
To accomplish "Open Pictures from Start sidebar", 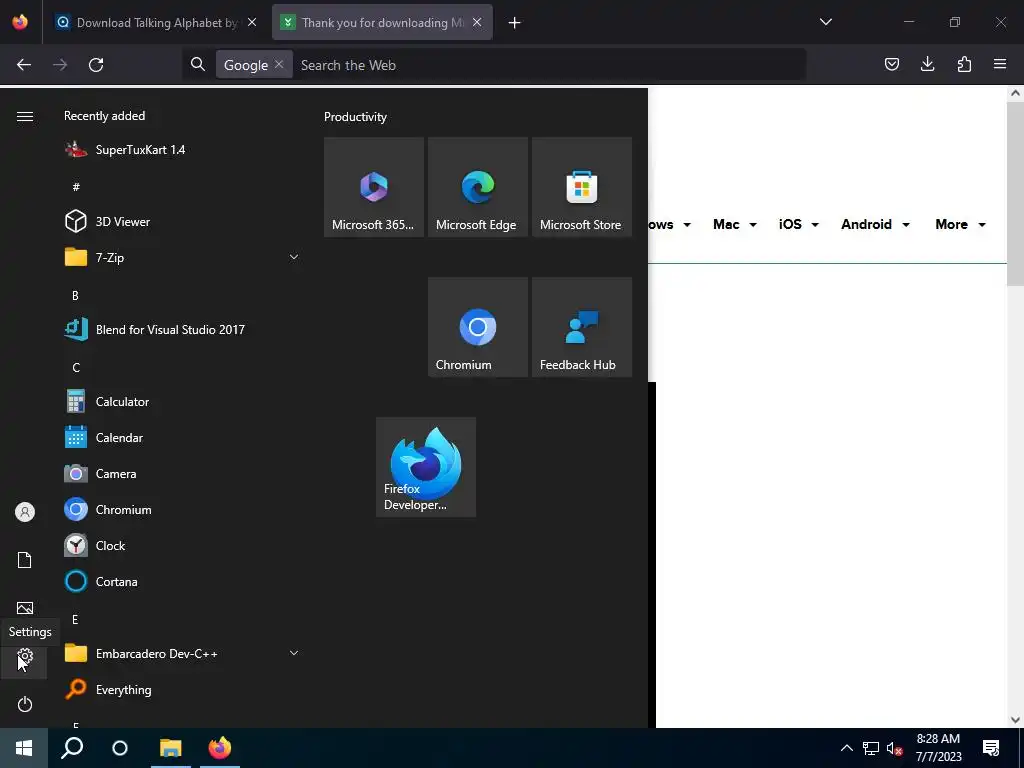I will (x=25, y=608).
